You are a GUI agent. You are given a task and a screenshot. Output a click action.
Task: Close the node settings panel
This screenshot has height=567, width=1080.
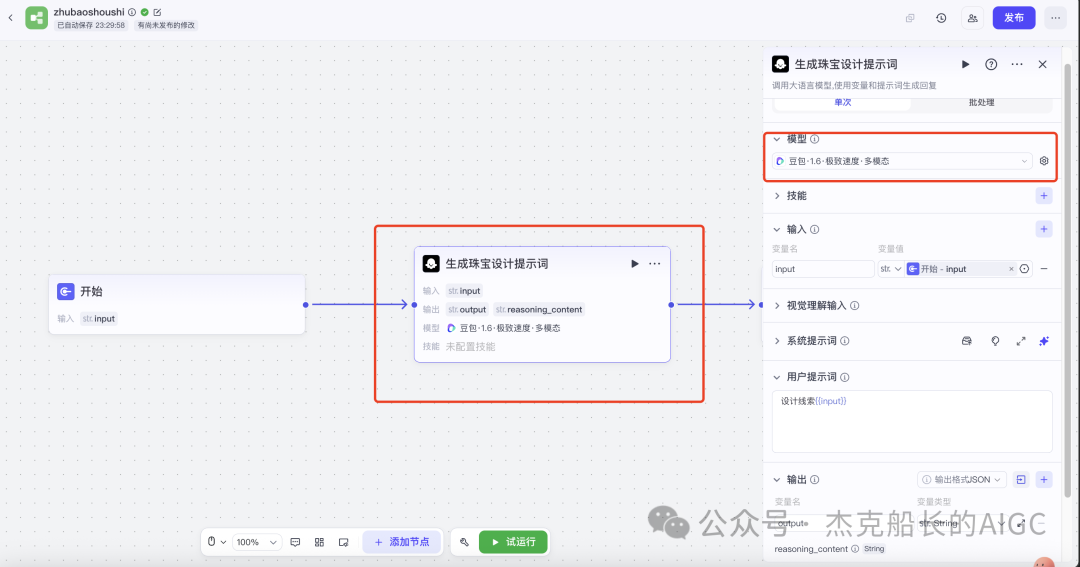[1042, 64]
